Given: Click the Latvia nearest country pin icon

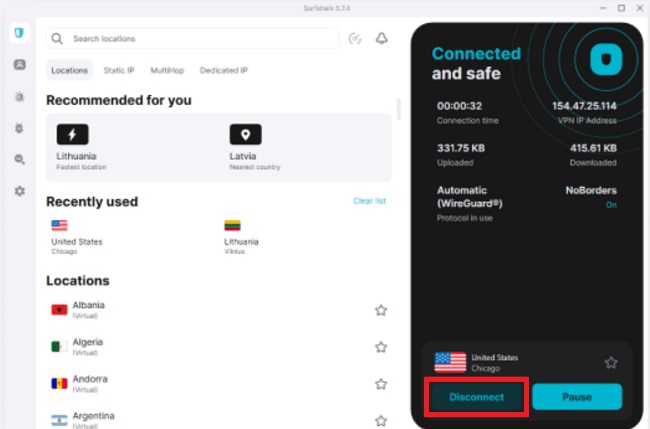Looking at the screenshot, I should tap(245, 134).
